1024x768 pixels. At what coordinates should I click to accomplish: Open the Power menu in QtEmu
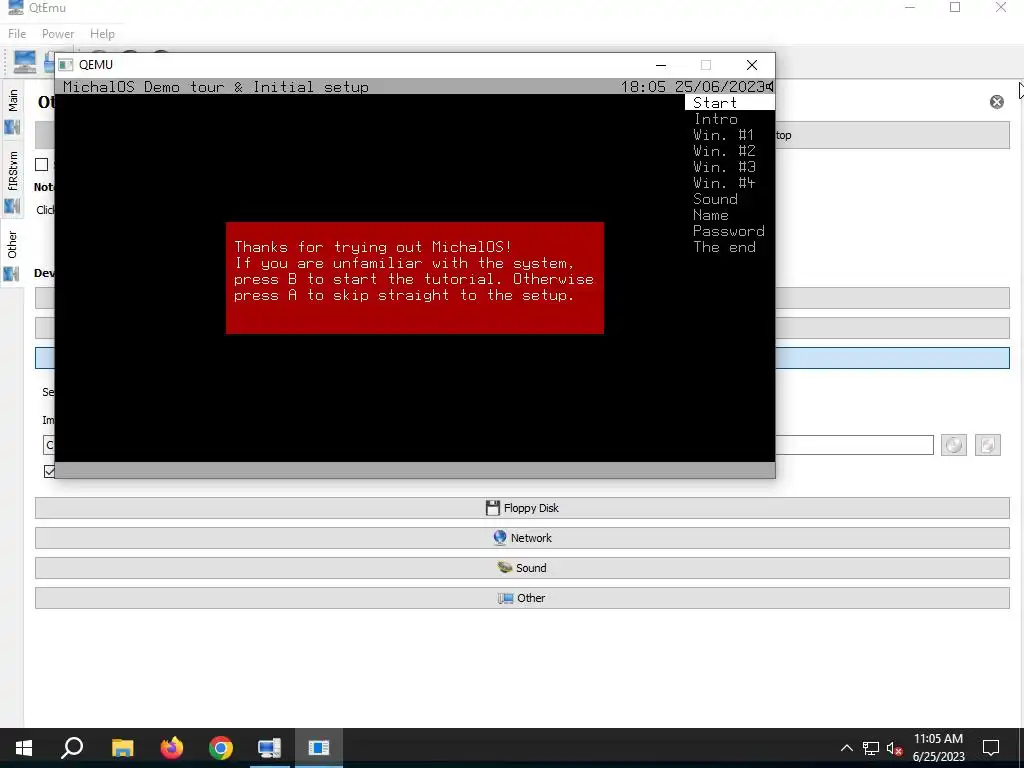pos(57,33)
